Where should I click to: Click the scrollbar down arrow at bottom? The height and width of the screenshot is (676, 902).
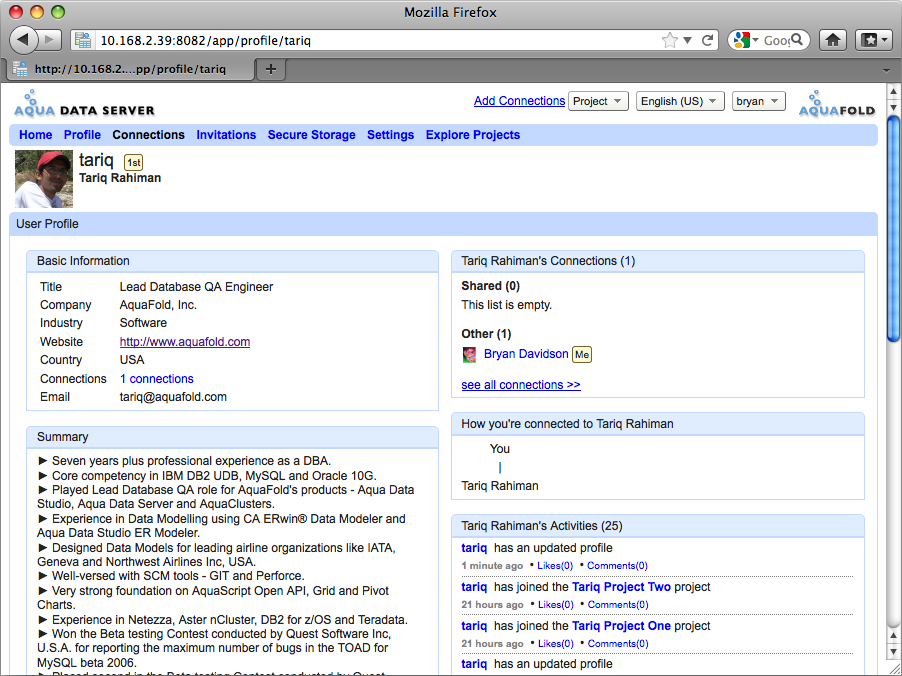point(893,652)
